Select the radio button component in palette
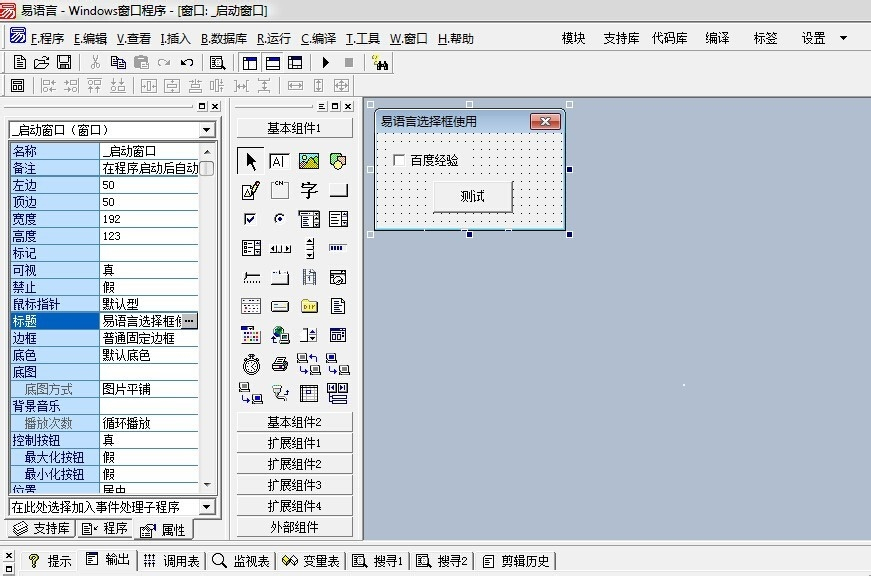 (x=280, y=219)
